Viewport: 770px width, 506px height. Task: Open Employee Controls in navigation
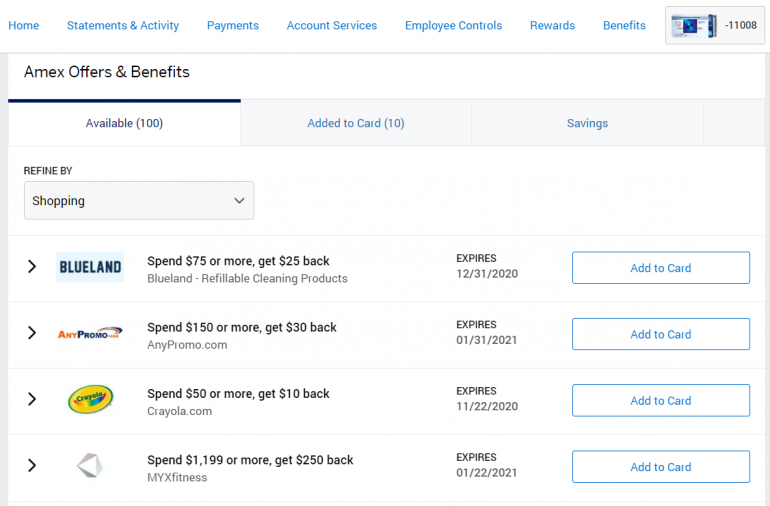click(x=453, y=25)
